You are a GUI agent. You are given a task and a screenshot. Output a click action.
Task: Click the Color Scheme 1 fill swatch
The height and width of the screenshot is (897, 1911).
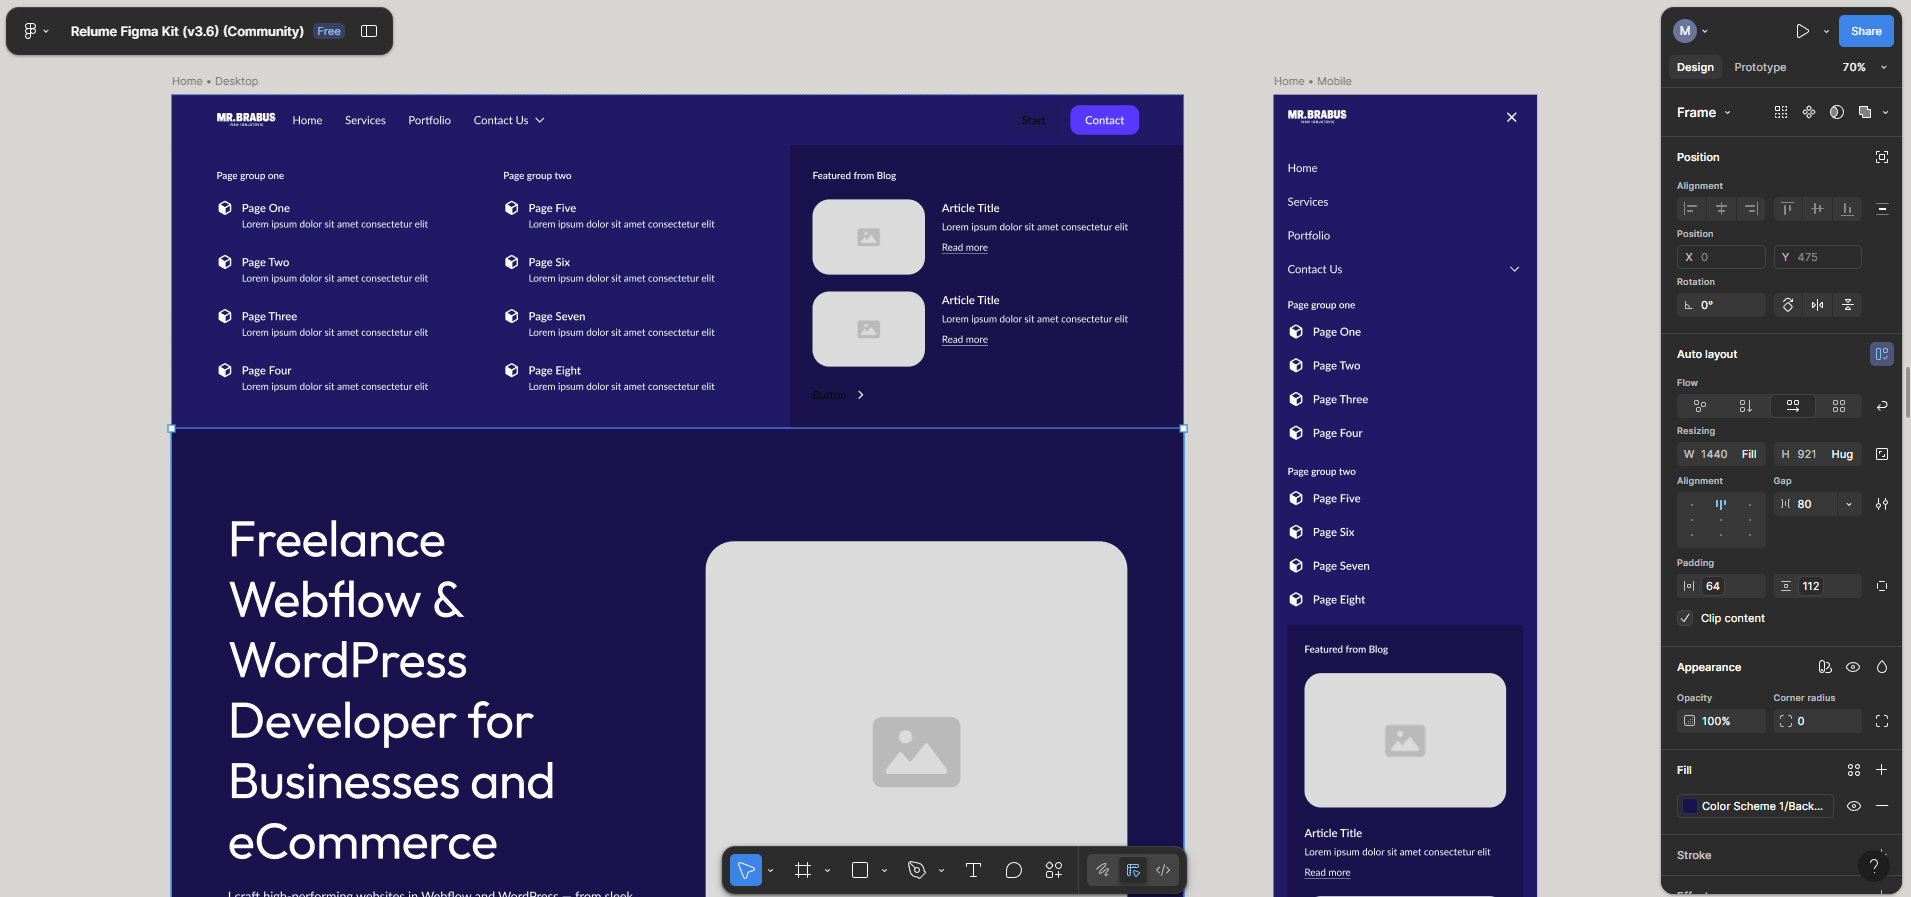[1689, 806]
